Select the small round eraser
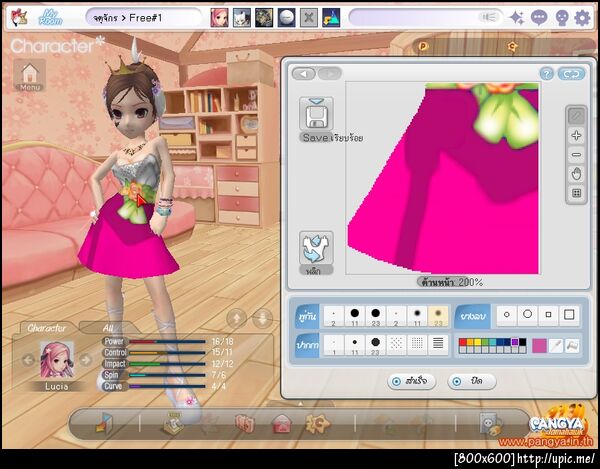Screen dimensions: 600x469 507,315
